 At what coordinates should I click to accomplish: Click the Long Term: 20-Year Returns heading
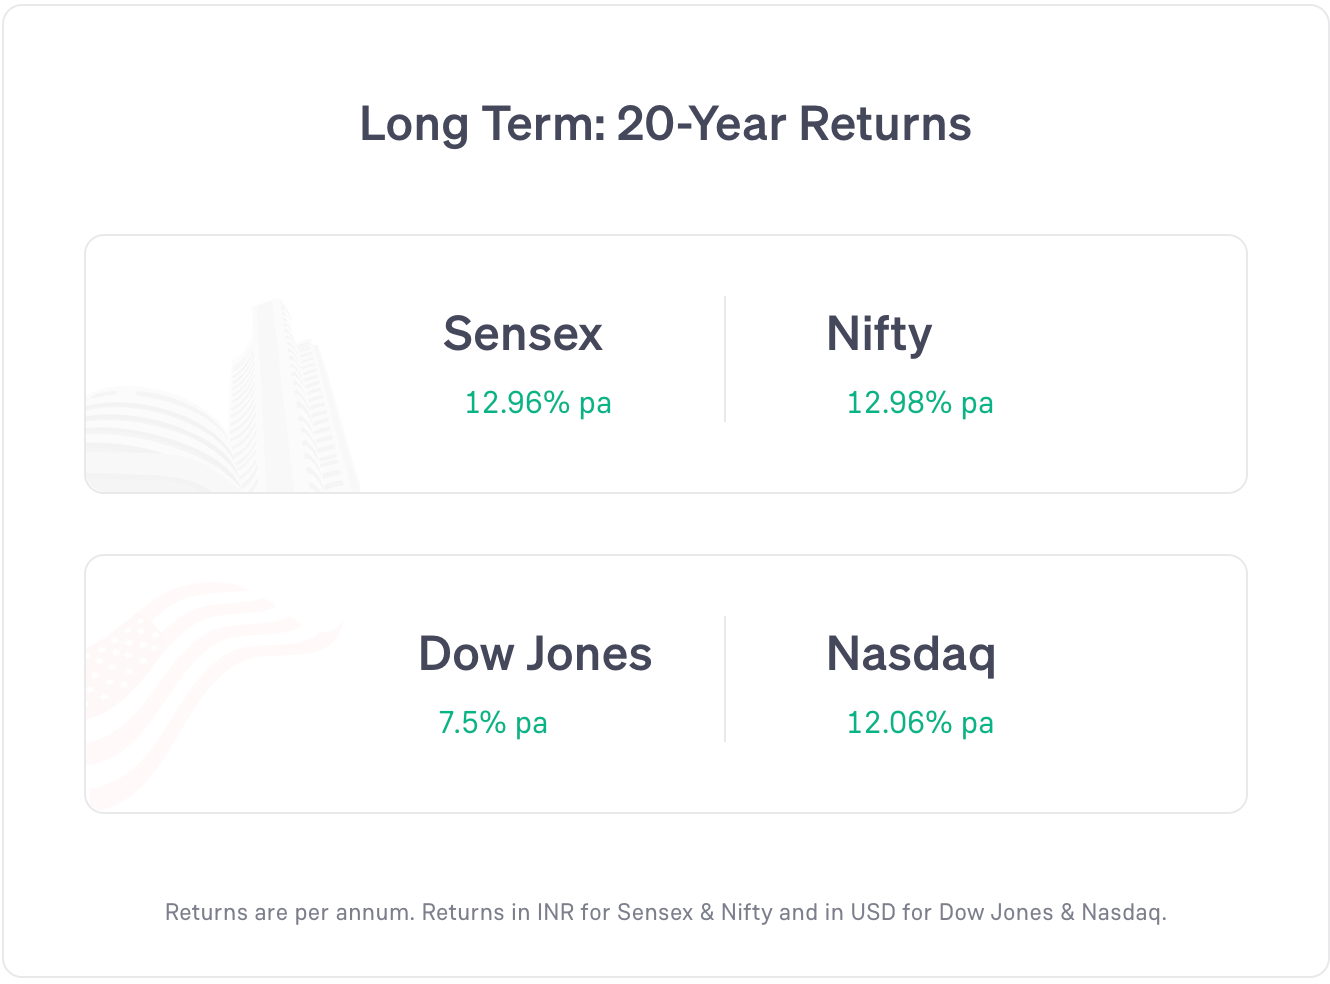pos(665,125)
